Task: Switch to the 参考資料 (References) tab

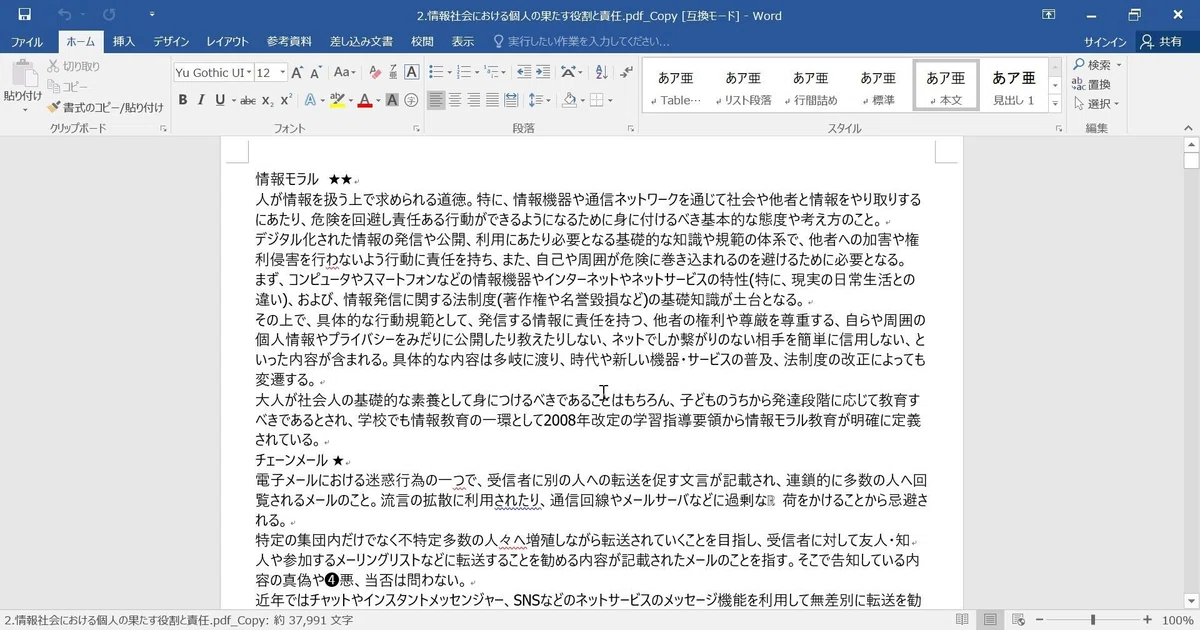Action: tap(289, 42)
